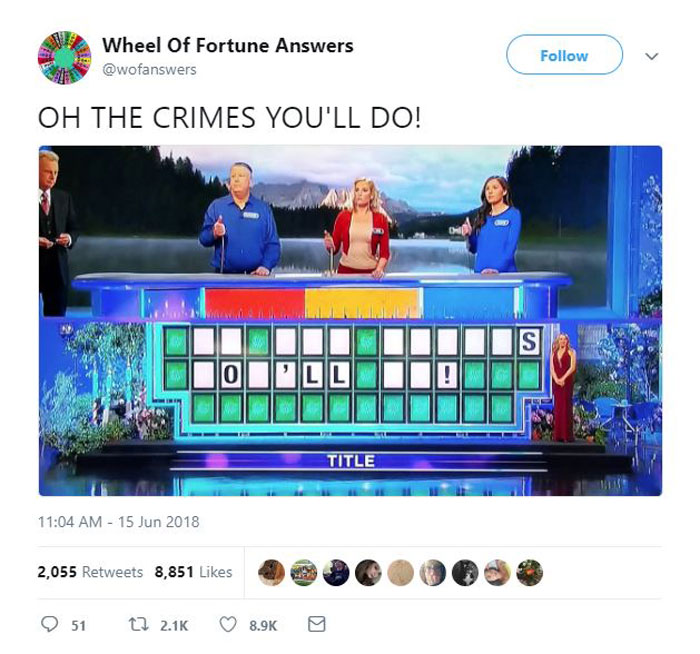Click the 2.1K retweet count
Screen dimensions: 700x654
click(174, 625)
